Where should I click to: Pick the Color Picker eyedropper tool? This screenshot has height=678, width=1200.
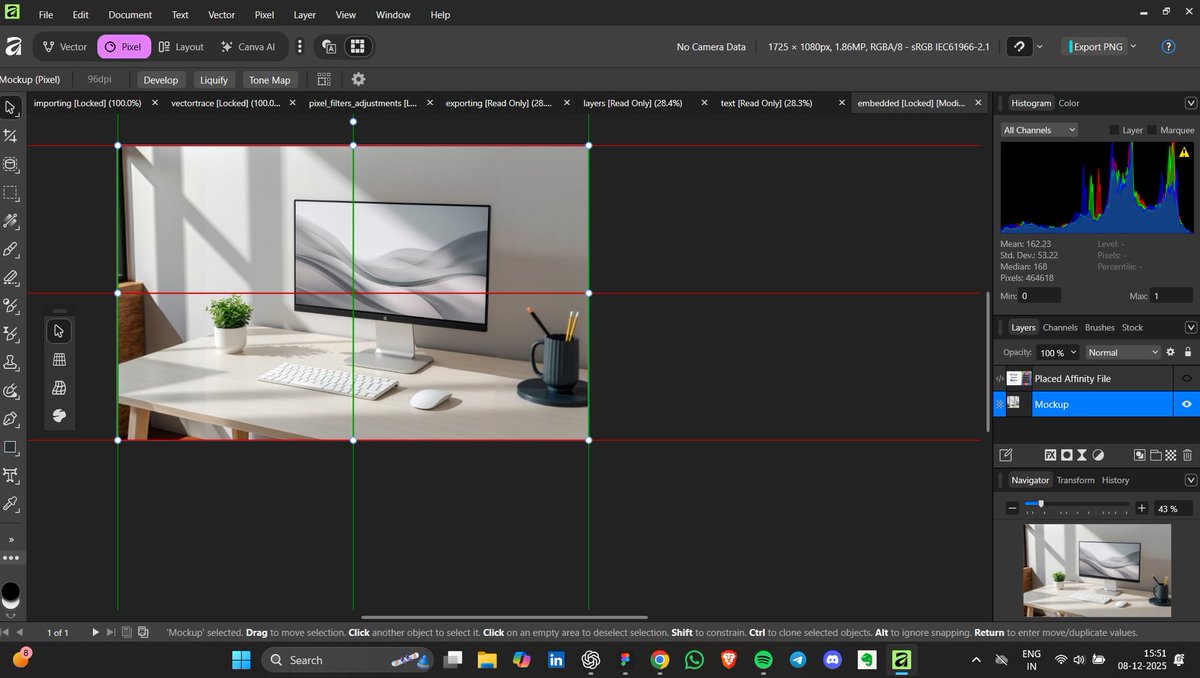(x=11, y=504)
